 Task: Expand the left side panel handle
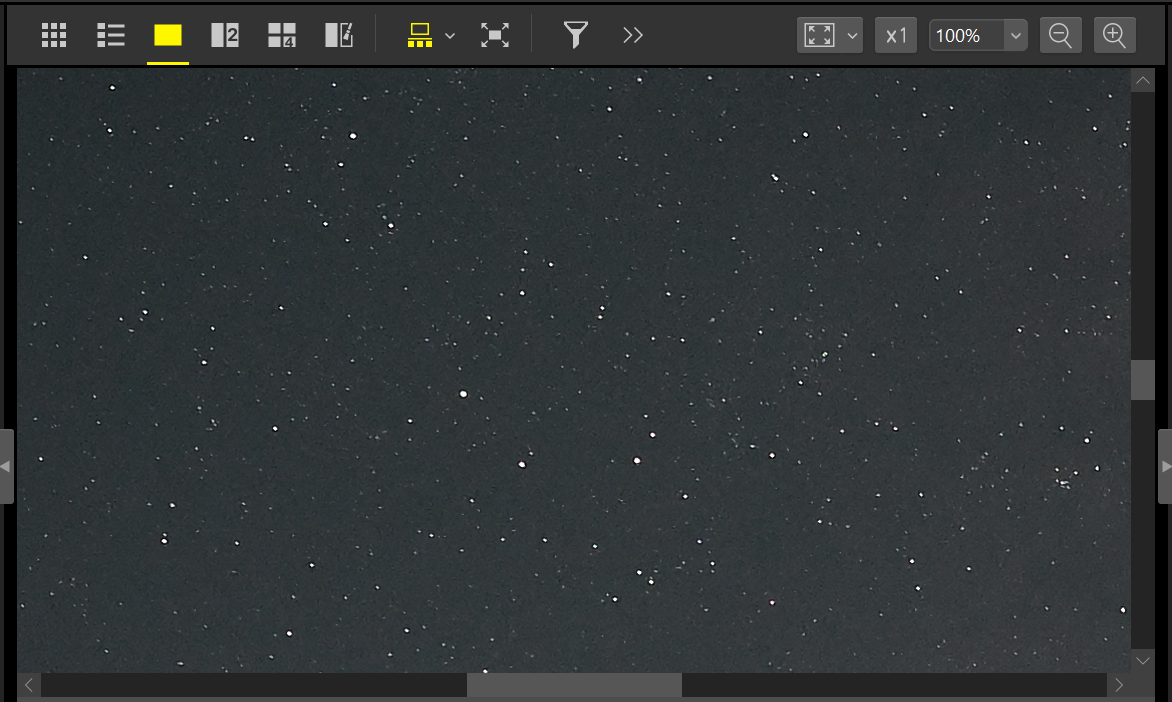coord(6,466)
